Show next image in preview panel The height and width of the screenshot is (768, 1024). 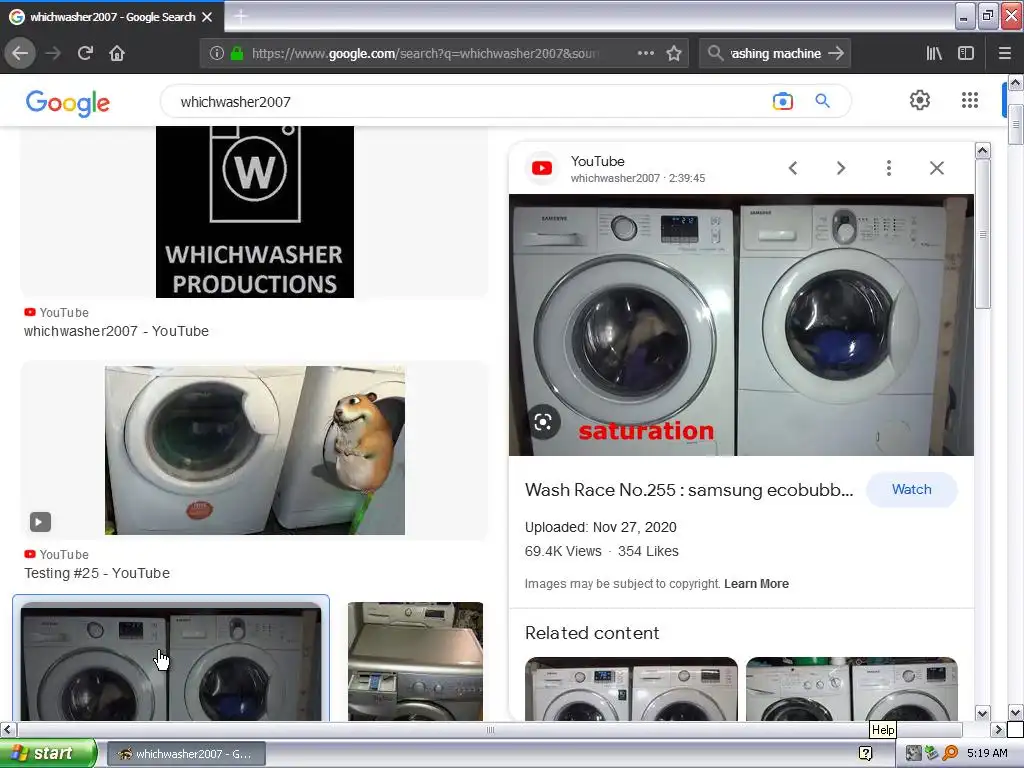coord(841,168)
